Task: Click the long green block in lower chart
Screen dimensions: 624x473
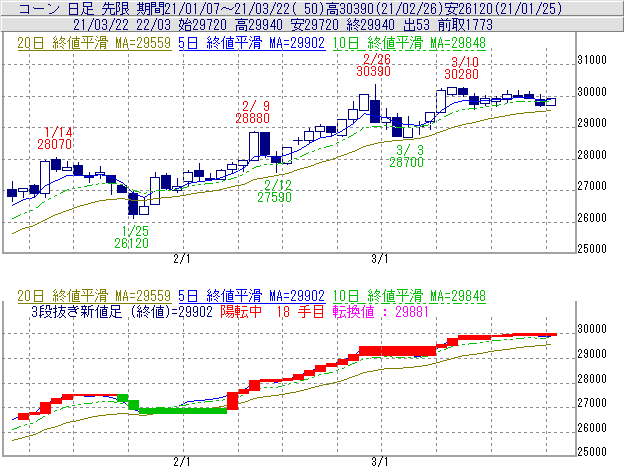Action: [182, 411]
